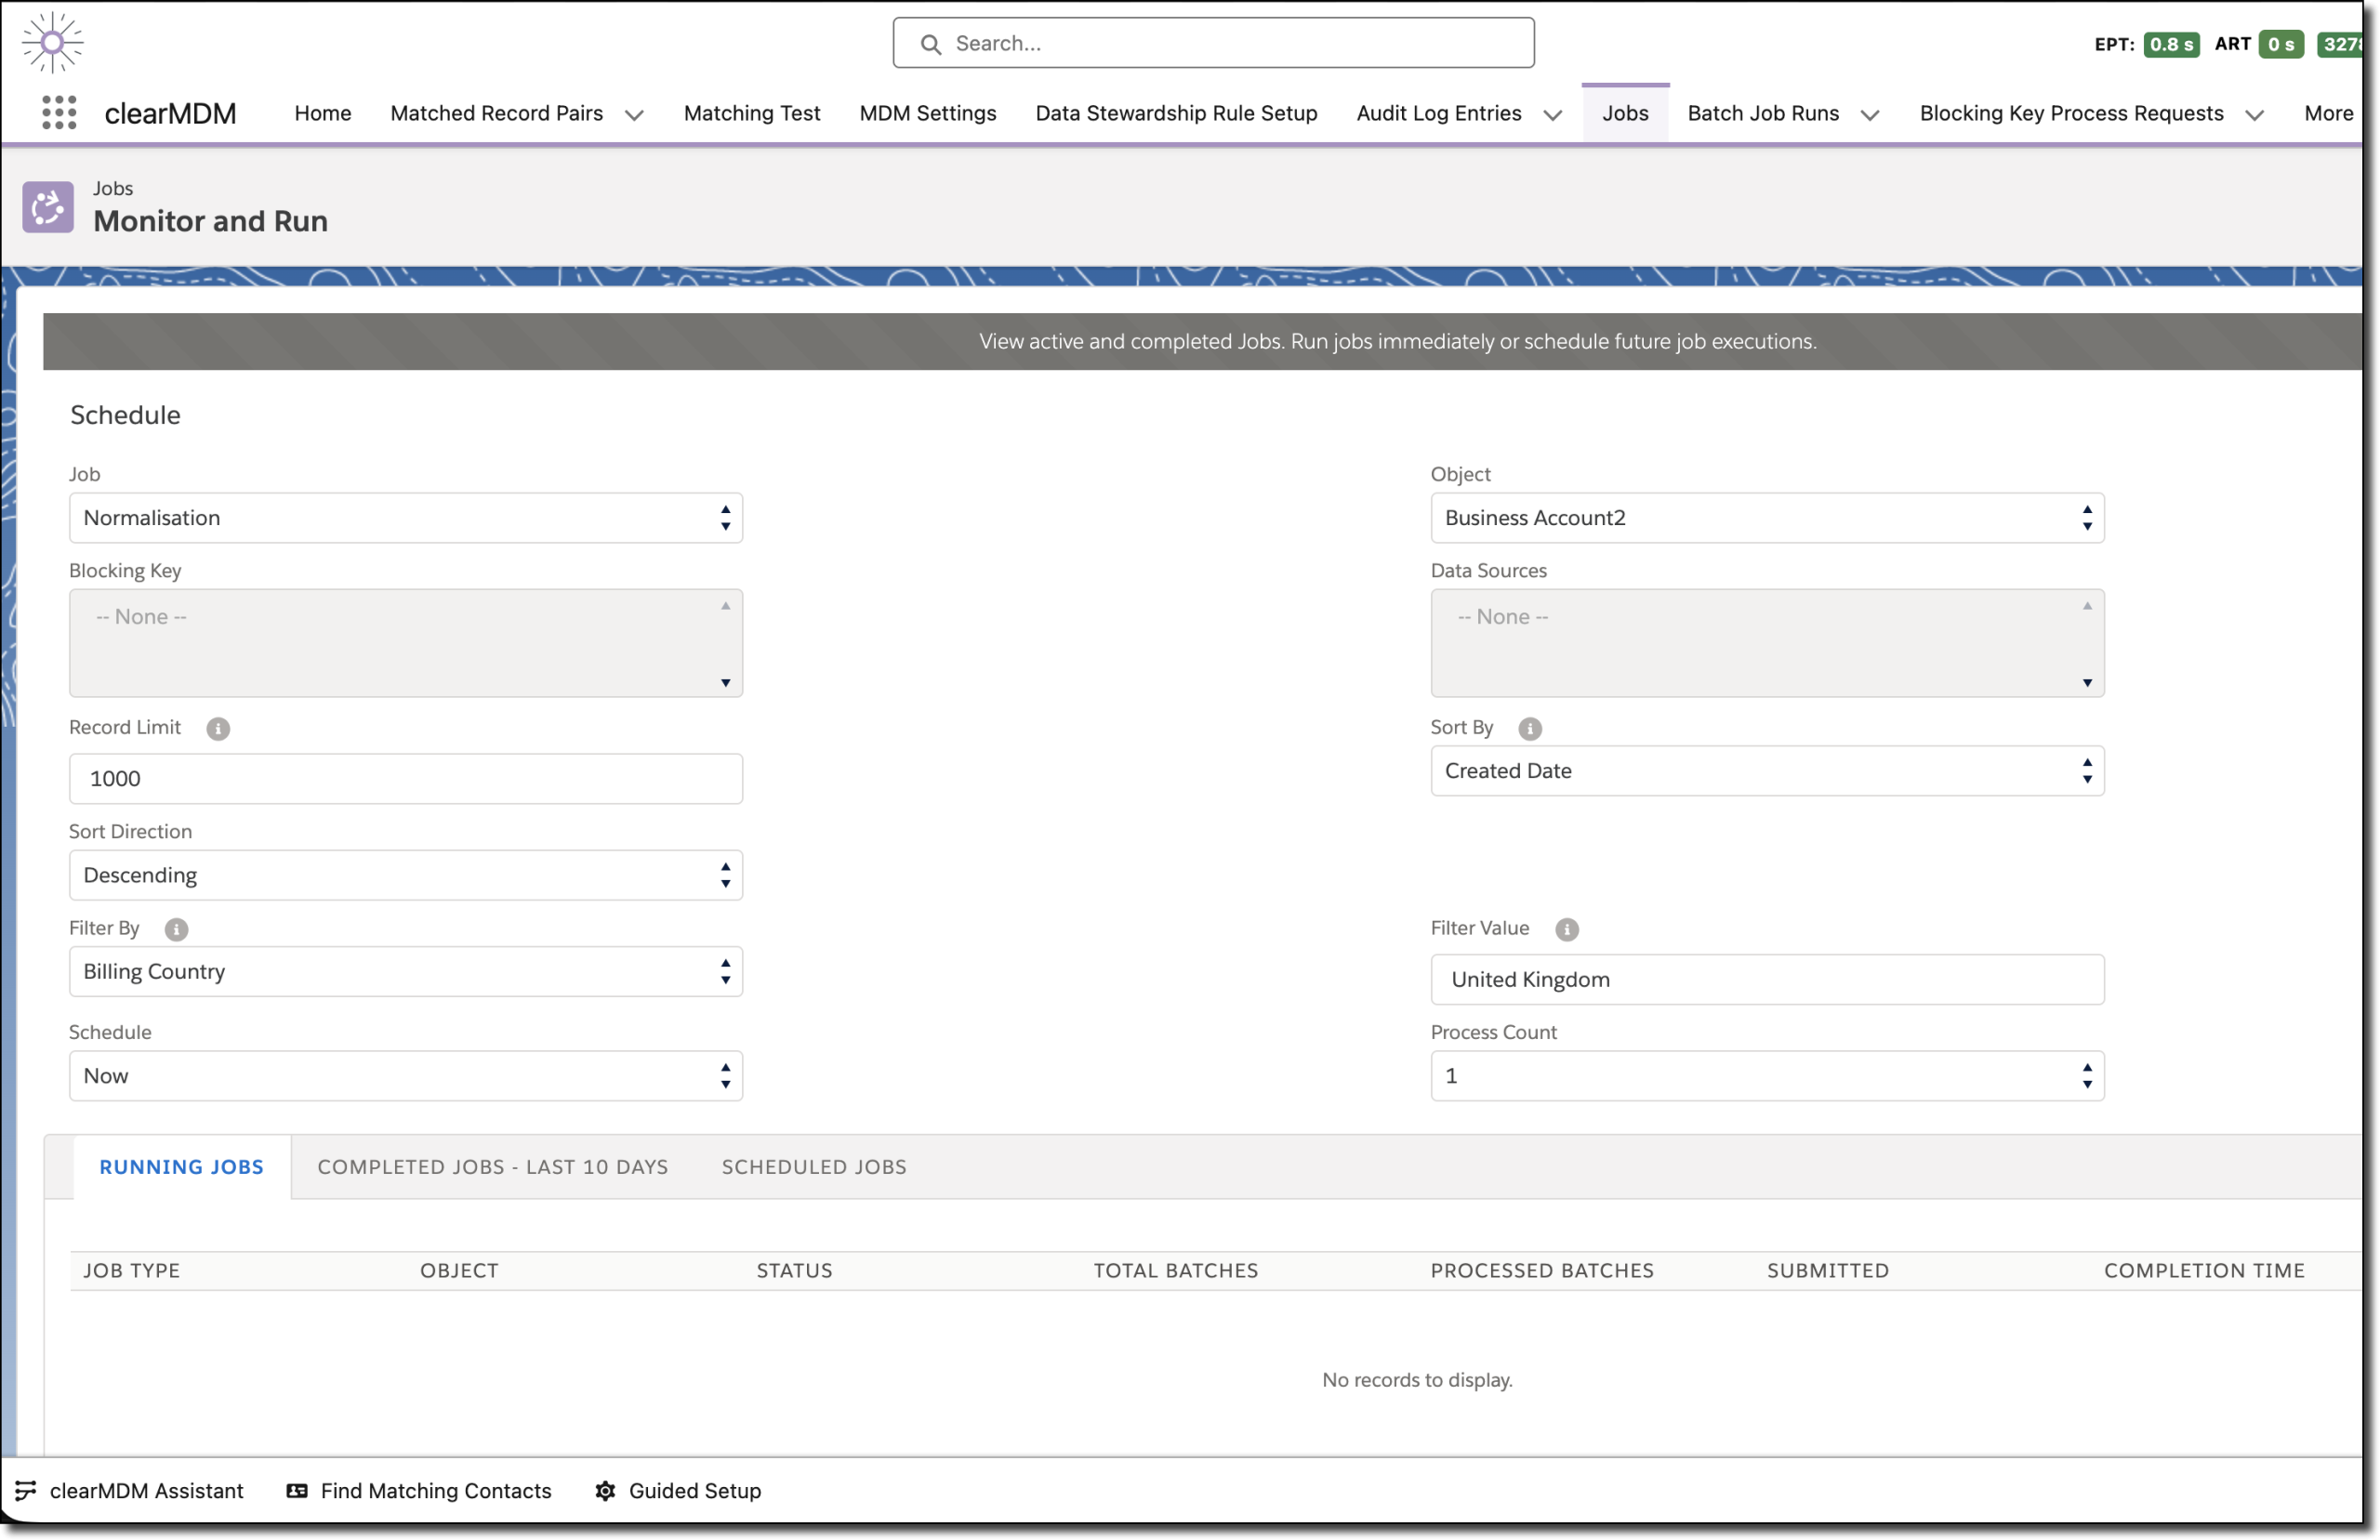Click the clearMDM logo
The width and height of the screenshot is (2380, 1540).
(170, 113)
